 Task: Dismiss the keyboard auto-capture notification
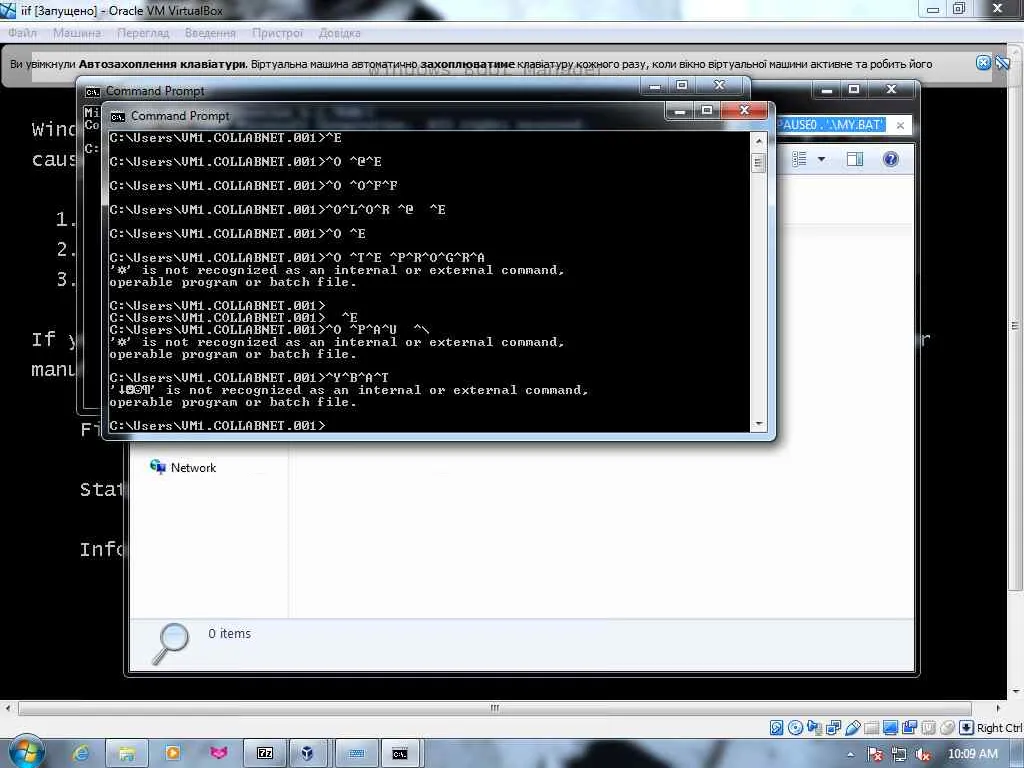click(x=984, y=63)
